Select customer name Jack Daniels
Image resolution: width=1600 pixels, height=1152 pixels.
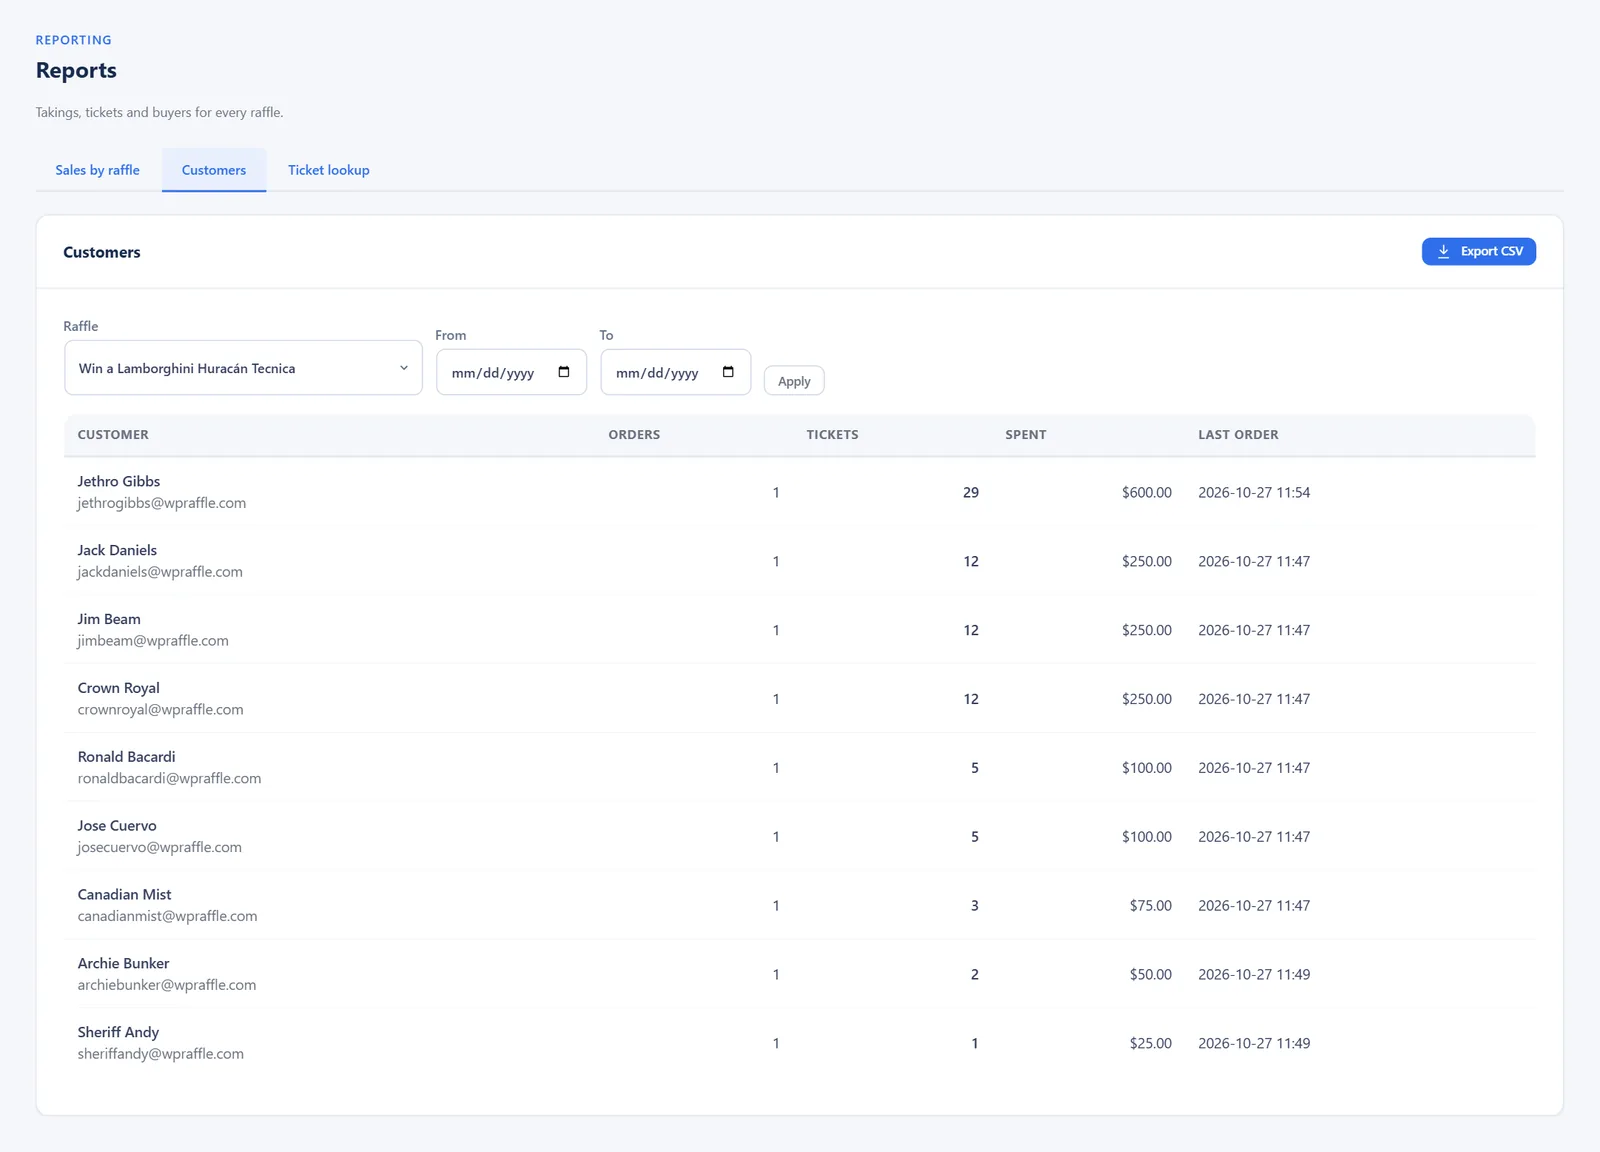[117, 551]
